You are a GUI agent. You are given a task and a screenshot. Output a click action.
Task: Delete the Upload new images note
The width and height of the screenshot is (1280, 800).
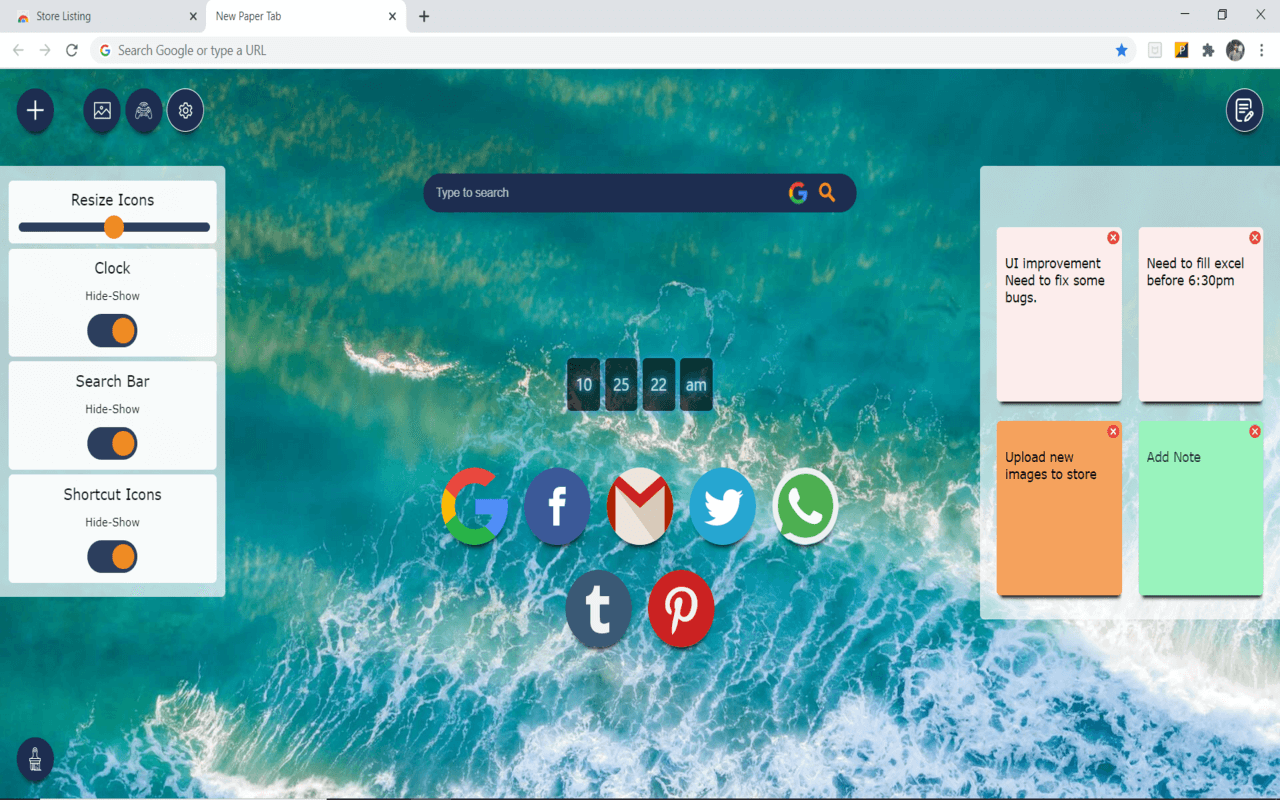point(1113,431)
